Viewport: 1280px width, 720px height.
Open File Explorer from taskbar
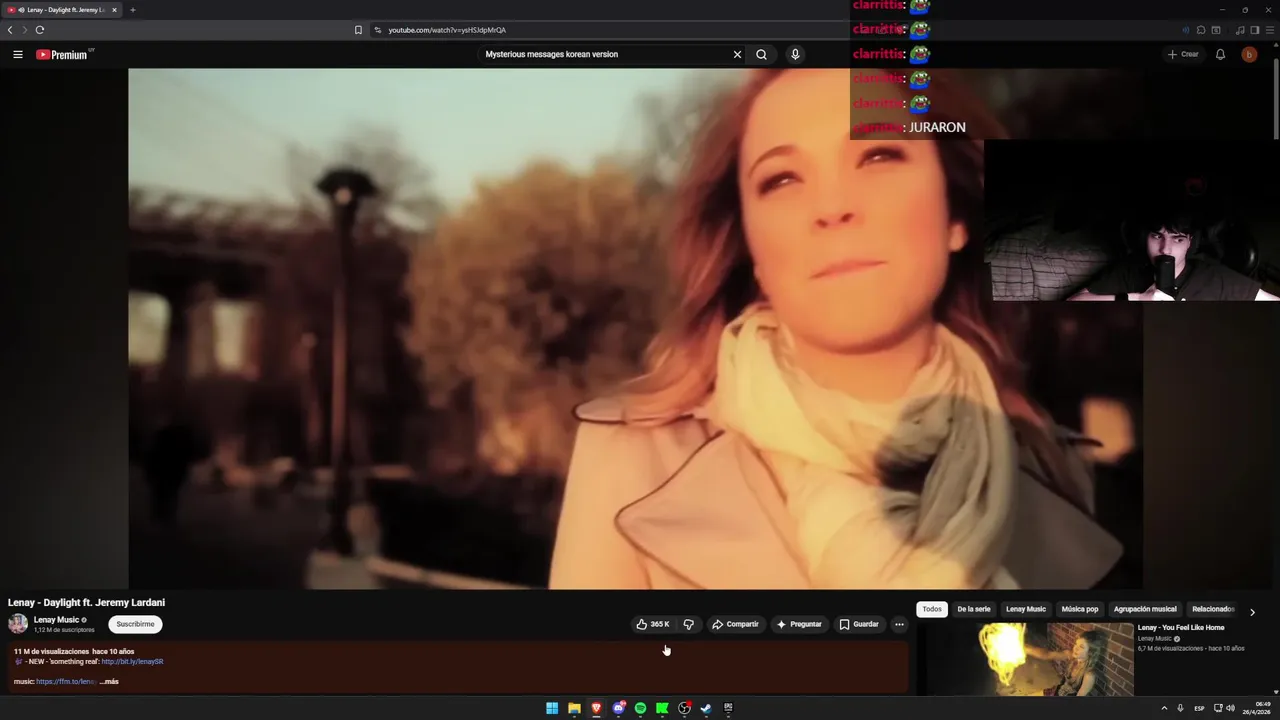(574, 708)
